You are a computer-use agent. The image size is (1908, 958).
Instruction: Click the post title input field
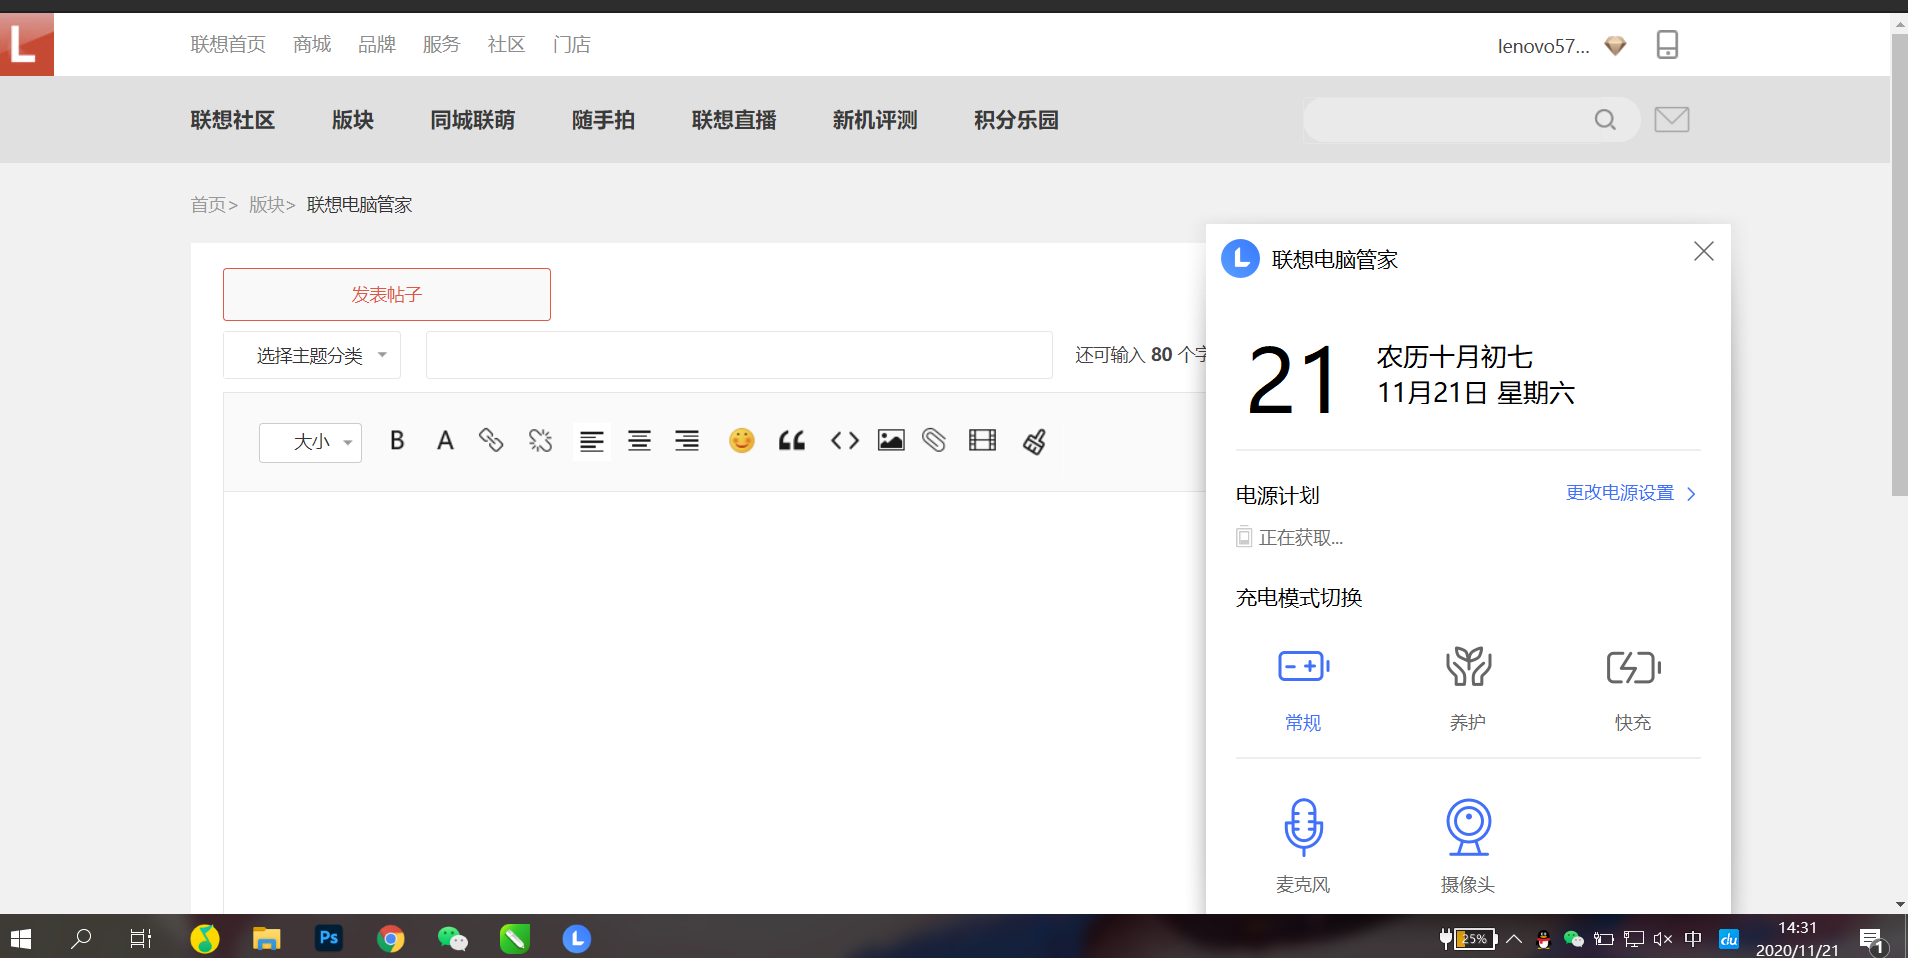point(739,355)
